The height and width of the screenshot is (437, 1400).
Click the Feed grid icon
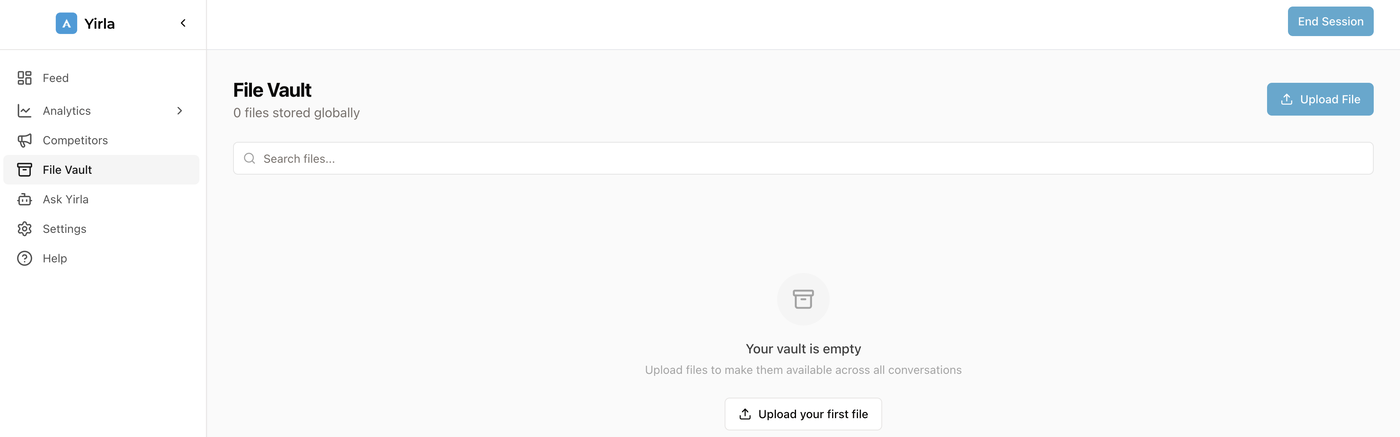[x=25, y=78]
